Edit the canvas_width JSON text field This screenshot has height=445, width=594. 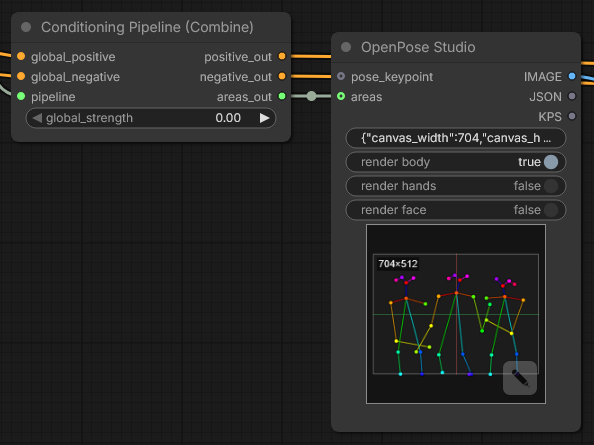pyautogui.click(x=456, y=138)
